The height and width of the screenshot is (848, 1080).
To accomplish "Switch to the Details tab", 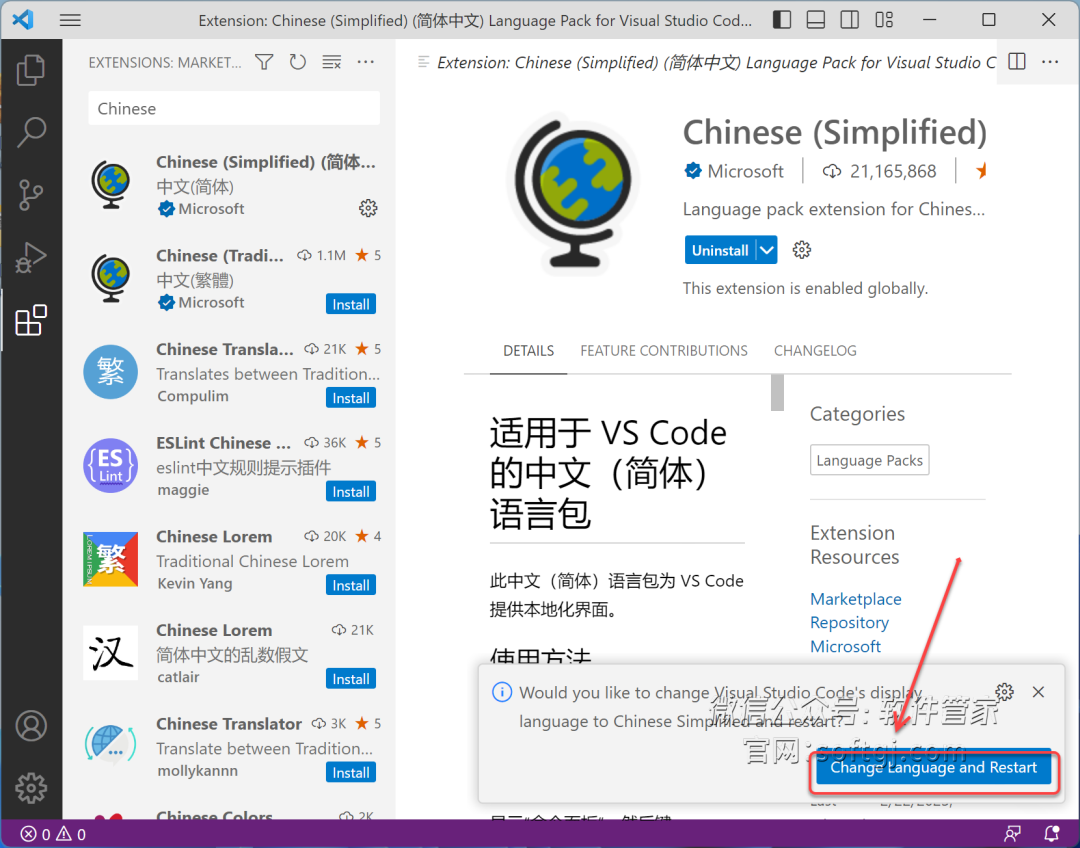I will [x=528, y=351].
